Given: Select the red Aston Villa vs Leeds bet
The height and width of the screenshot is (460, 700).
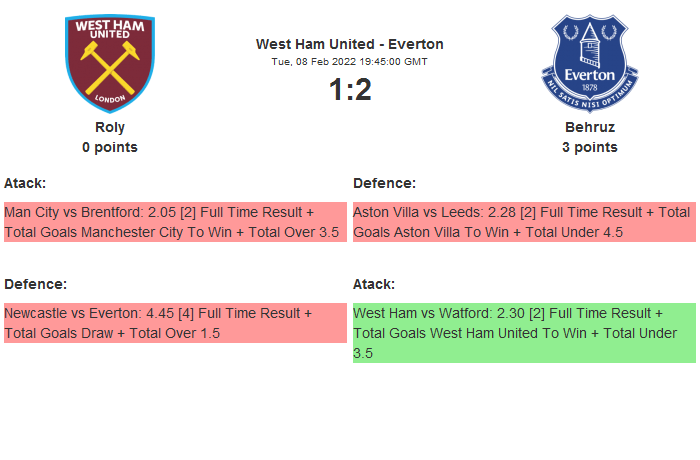Looking at the screenshot, I should [x=524, y=222].
